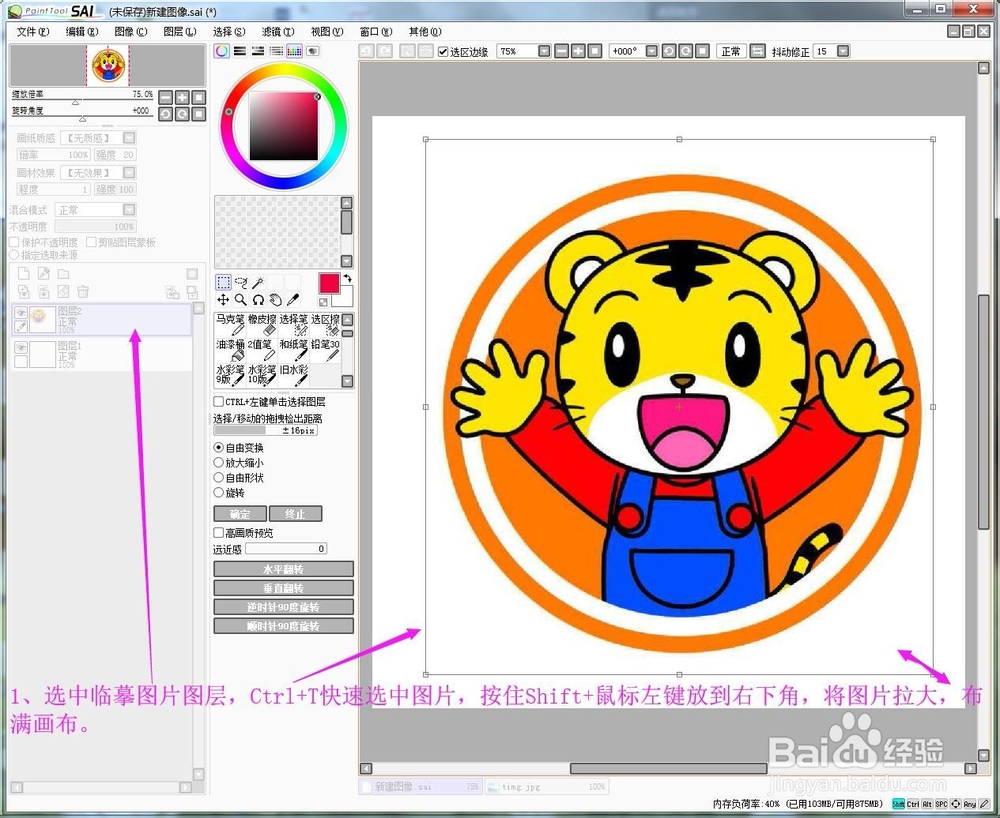Open the 视图 menu
Viewport: 1000px width, 818px height.
click(327, 31)
